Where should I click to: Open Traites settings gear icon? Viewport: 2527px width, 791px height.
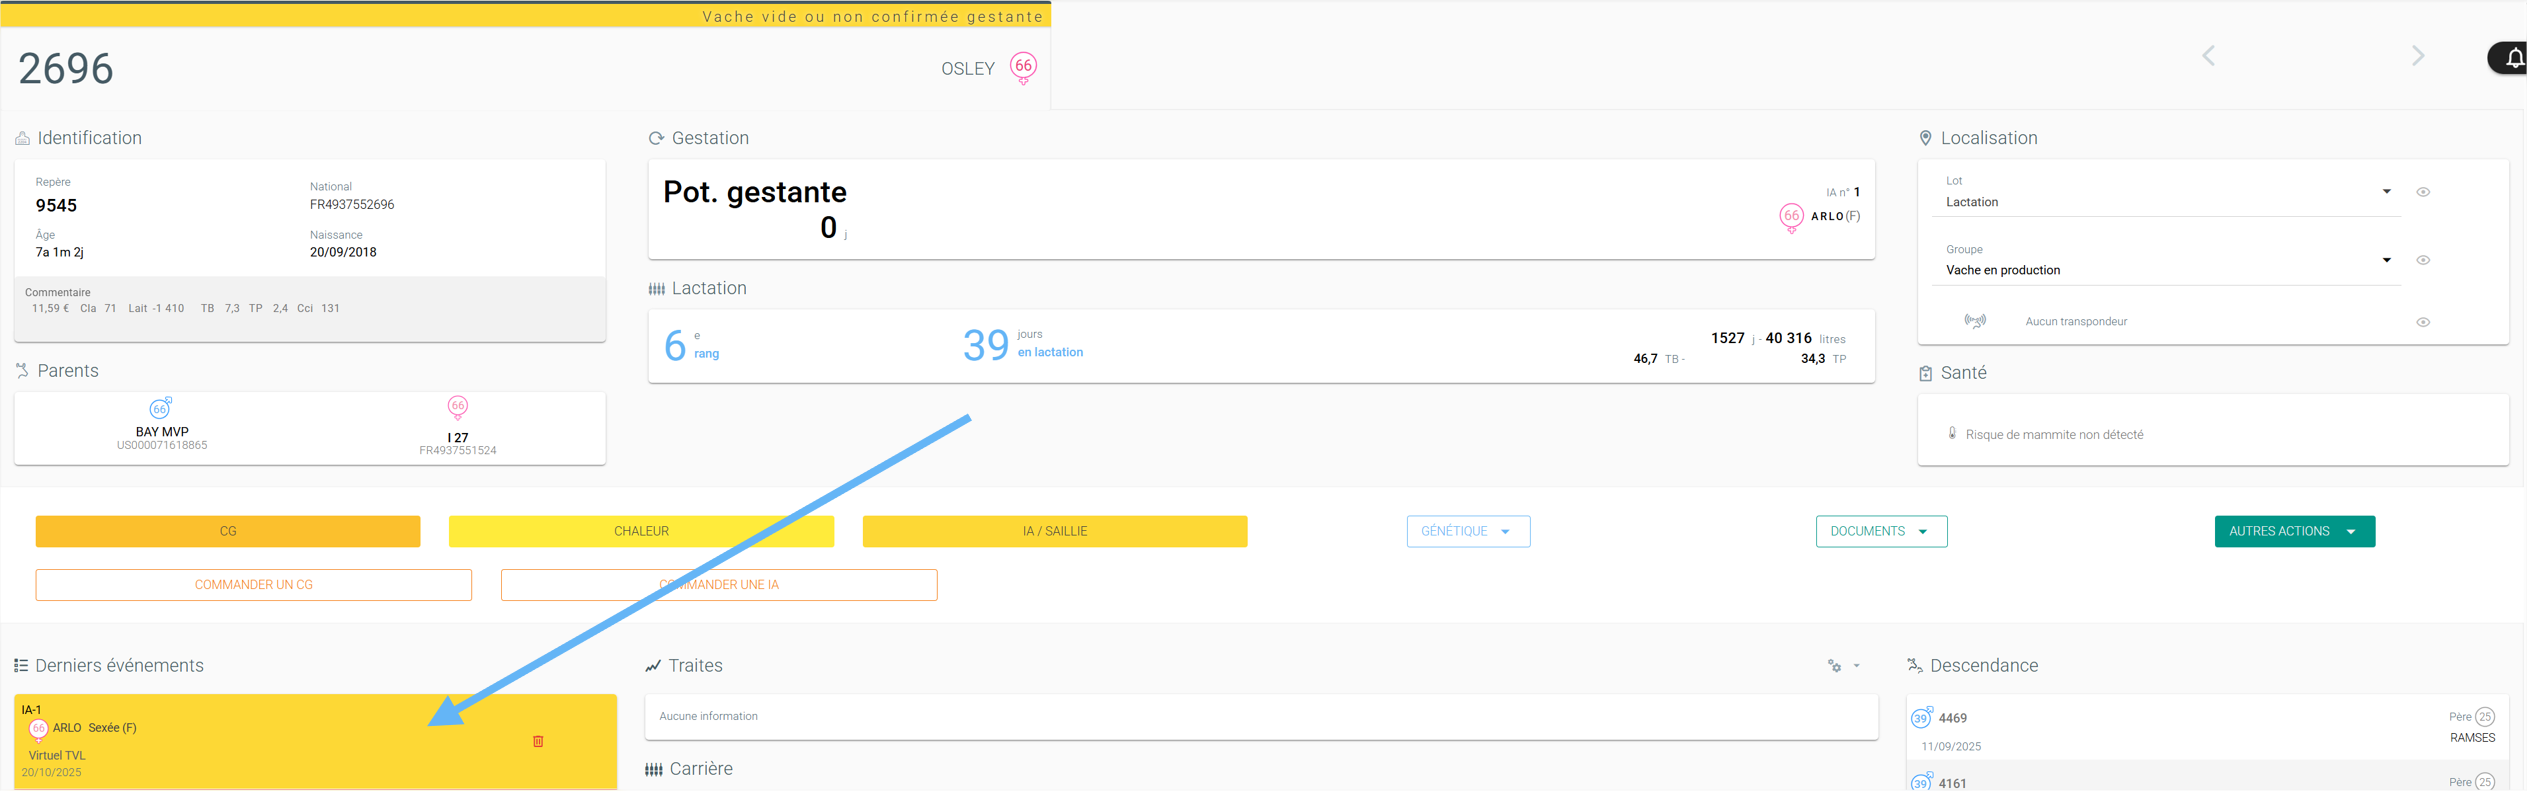(x=1835, y=666)
